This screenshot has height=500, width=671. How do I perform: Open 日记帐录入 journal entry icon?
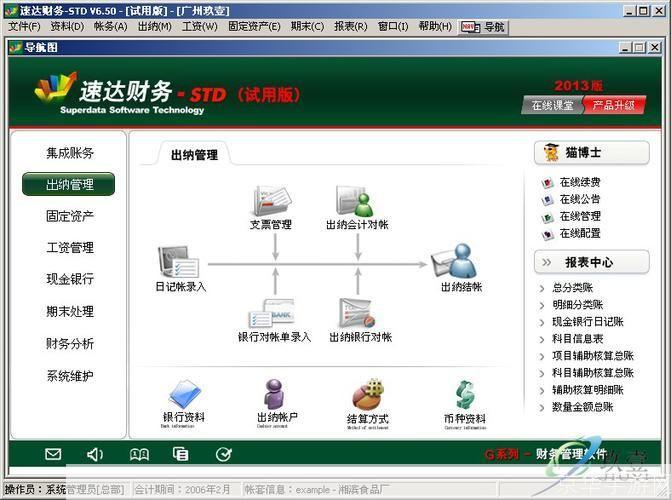coord(180,263)
